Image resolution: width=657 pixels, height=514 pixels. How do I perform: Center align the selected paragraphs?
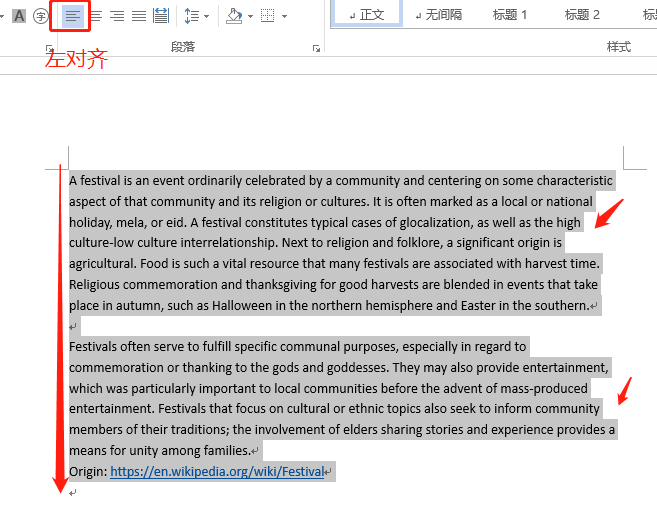tap(96, 16)
